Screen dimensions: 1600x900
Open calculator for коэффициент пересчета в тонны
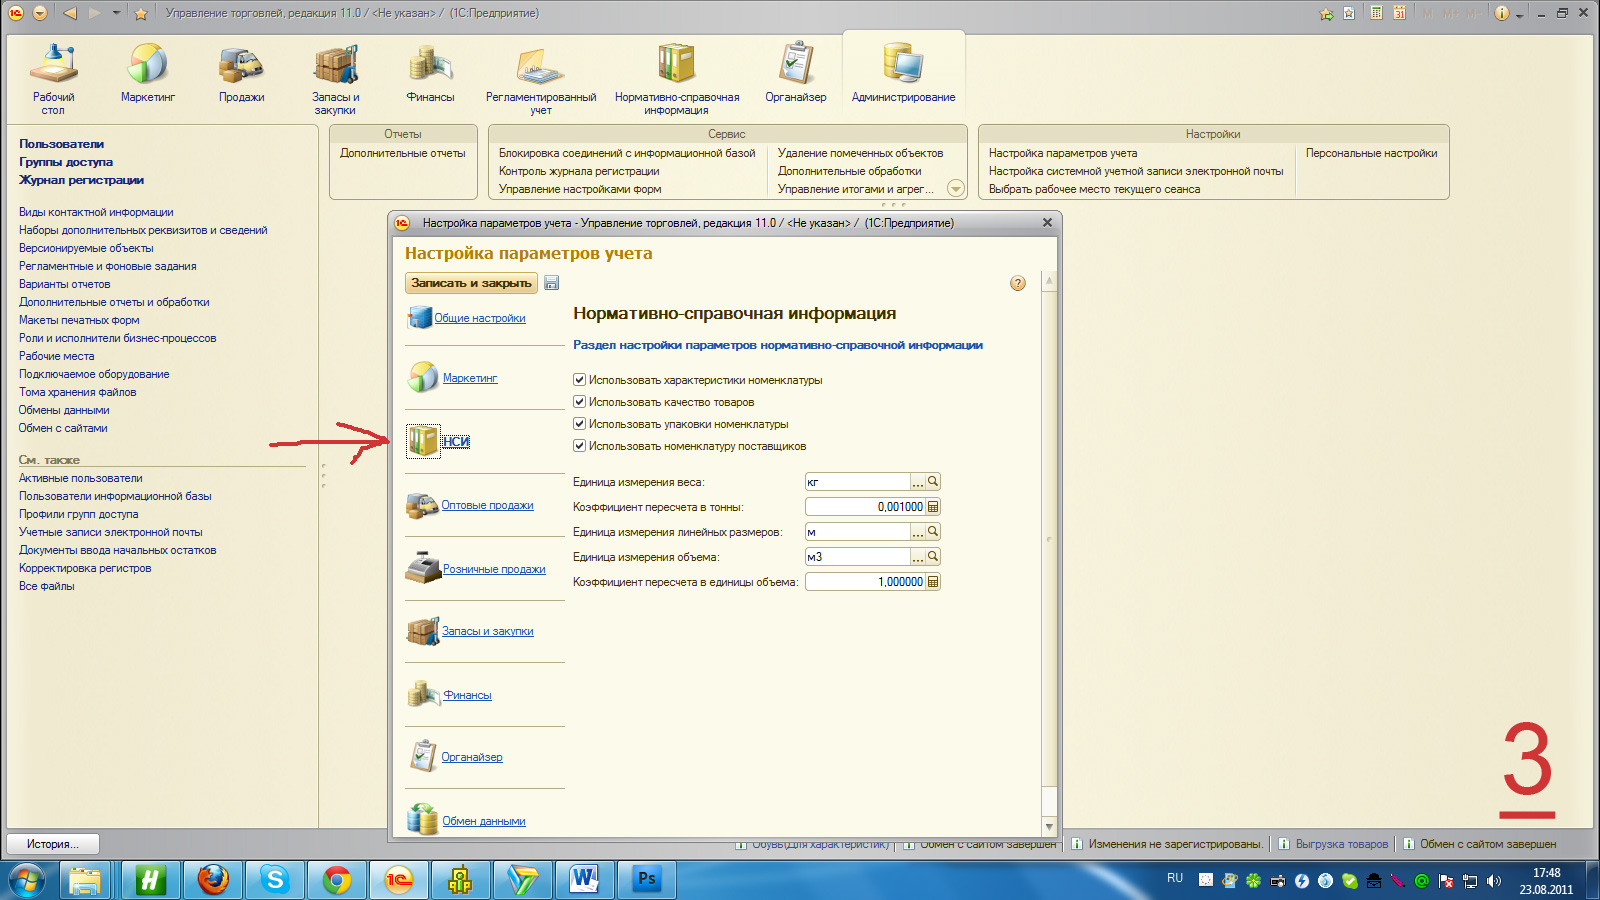[933, 507]
